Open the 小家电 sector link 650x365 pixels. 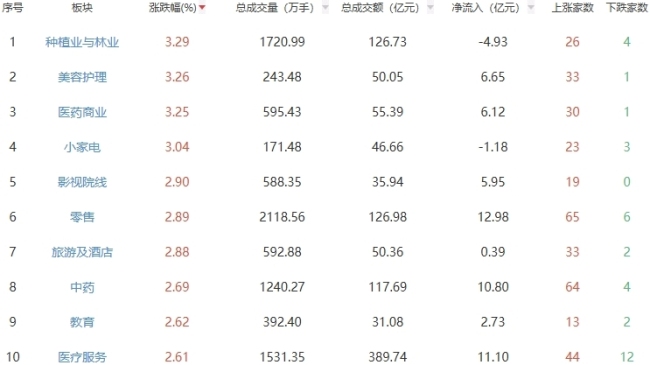[82, 147]
